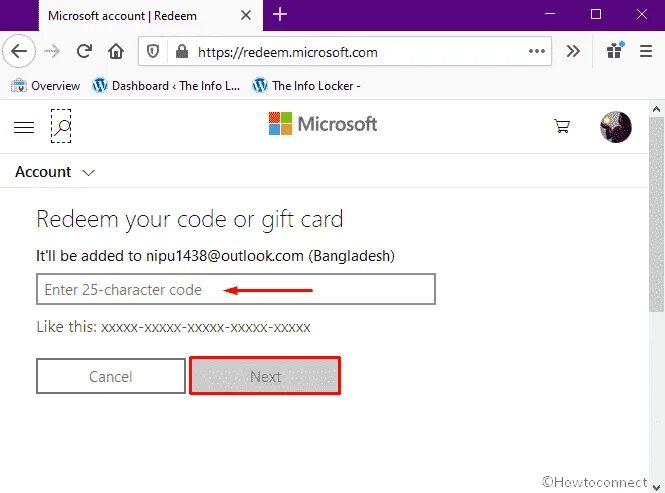
Task: View site info via the padlock icon
Action: (182, 52)
